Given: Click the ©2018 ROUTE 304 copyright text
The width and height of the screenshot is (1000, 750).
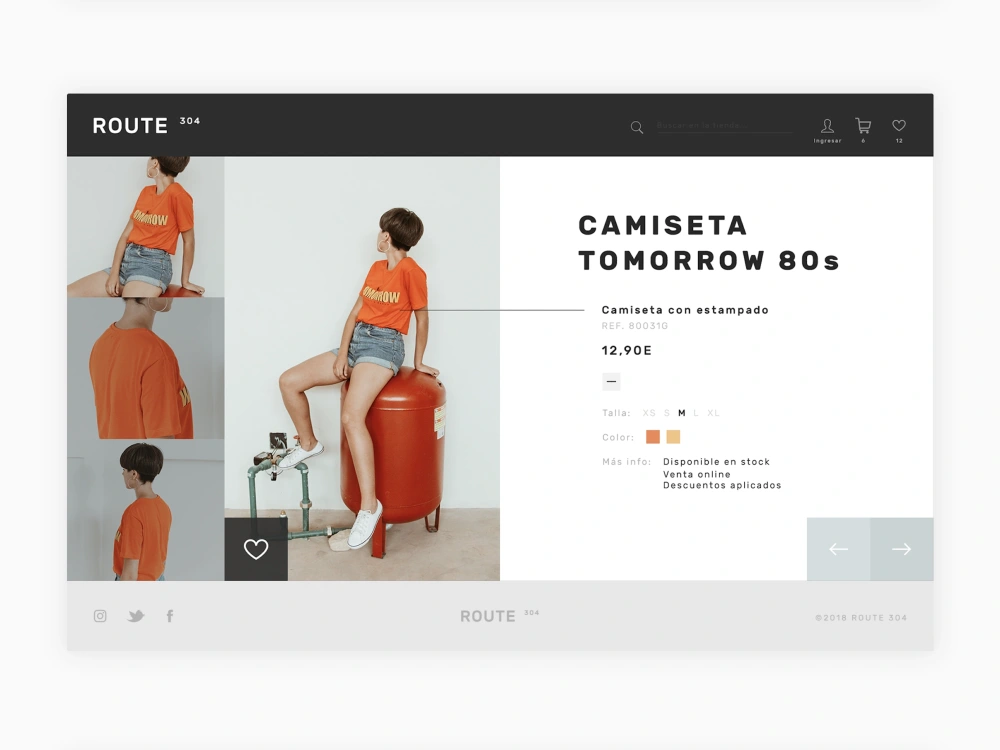Looking at the screenshot, I should coord(861,617).
